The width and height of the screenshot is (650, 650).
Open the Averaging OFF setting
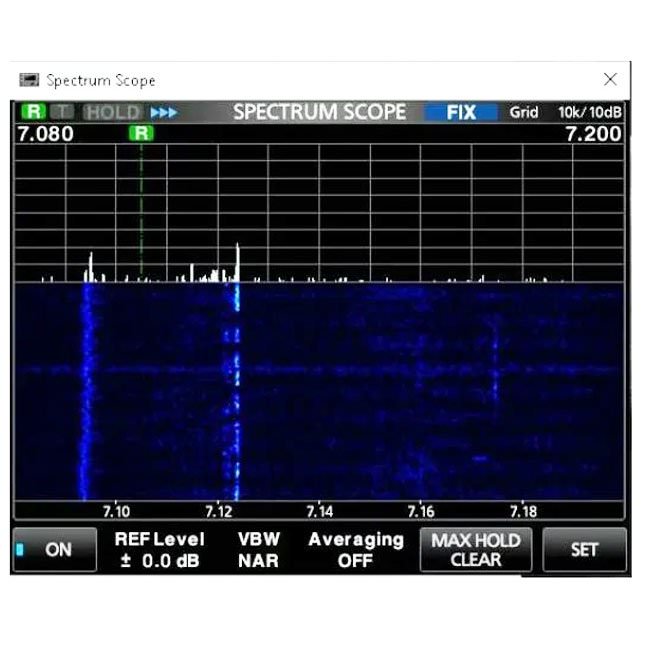coord(355,550)
